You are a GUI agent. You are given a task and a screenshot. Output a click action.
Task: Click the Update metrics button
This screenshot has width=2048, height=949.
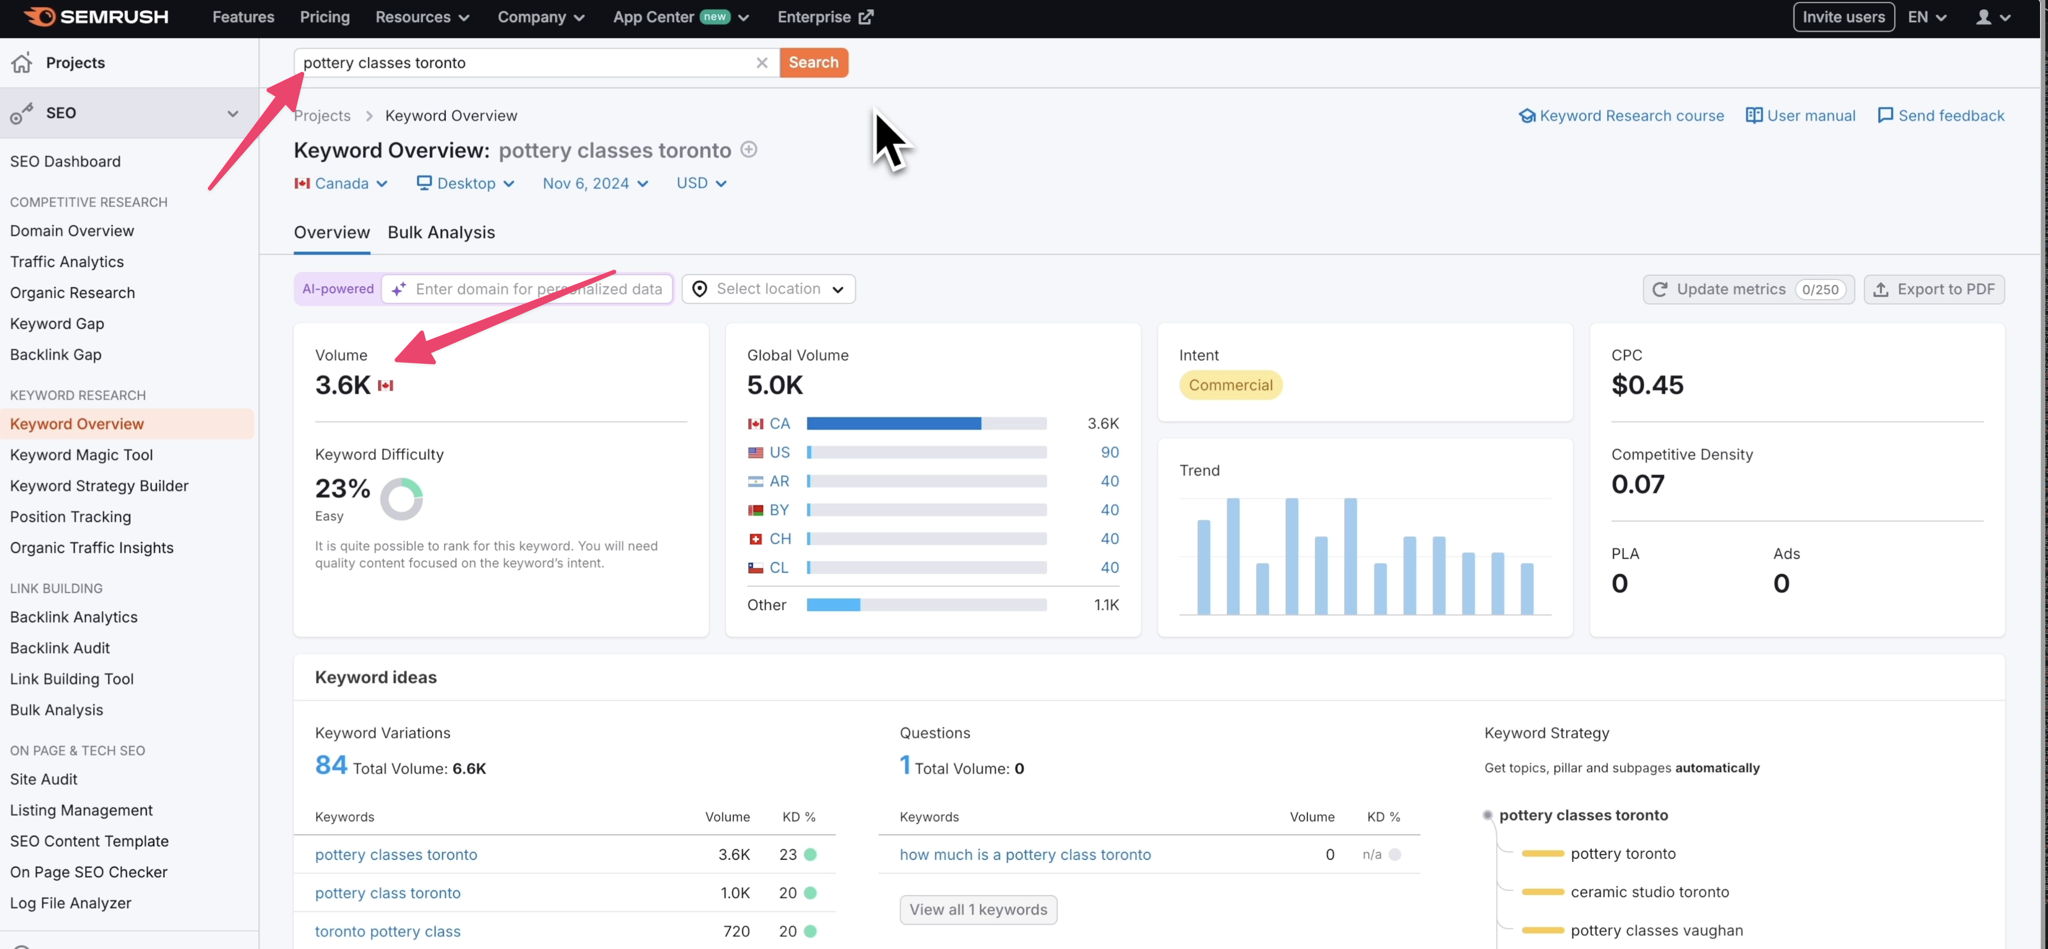(x=1748, y=289)
